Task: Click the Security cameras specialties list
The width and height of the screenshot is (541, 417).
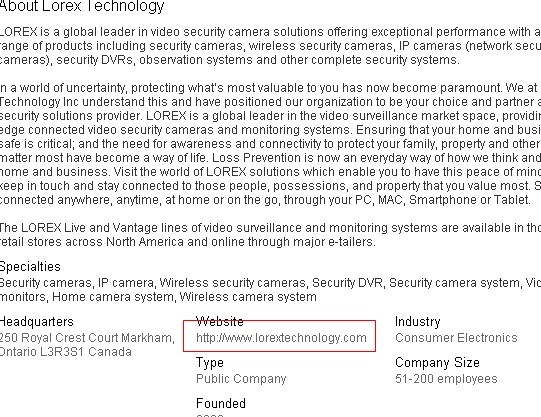Action: point(270,290)
